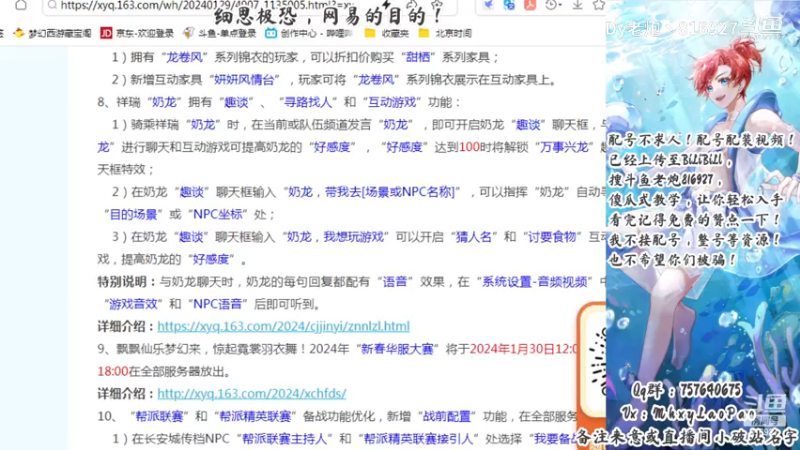Open the znnlzl.html 详细介绍 link
Image resolution: width=800 pixels, height=450 pixels.
point(283,326)
